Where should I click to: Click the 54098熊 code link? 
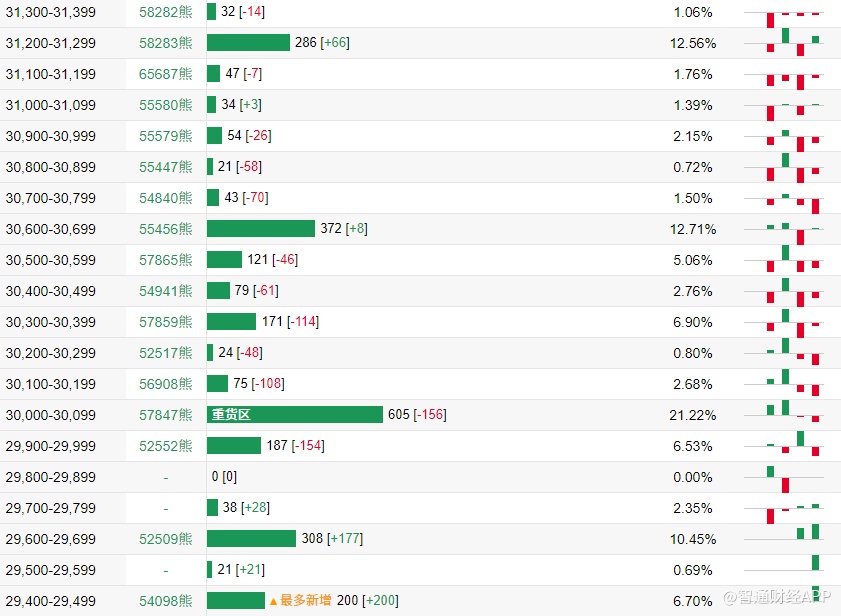tap(165, 601)
